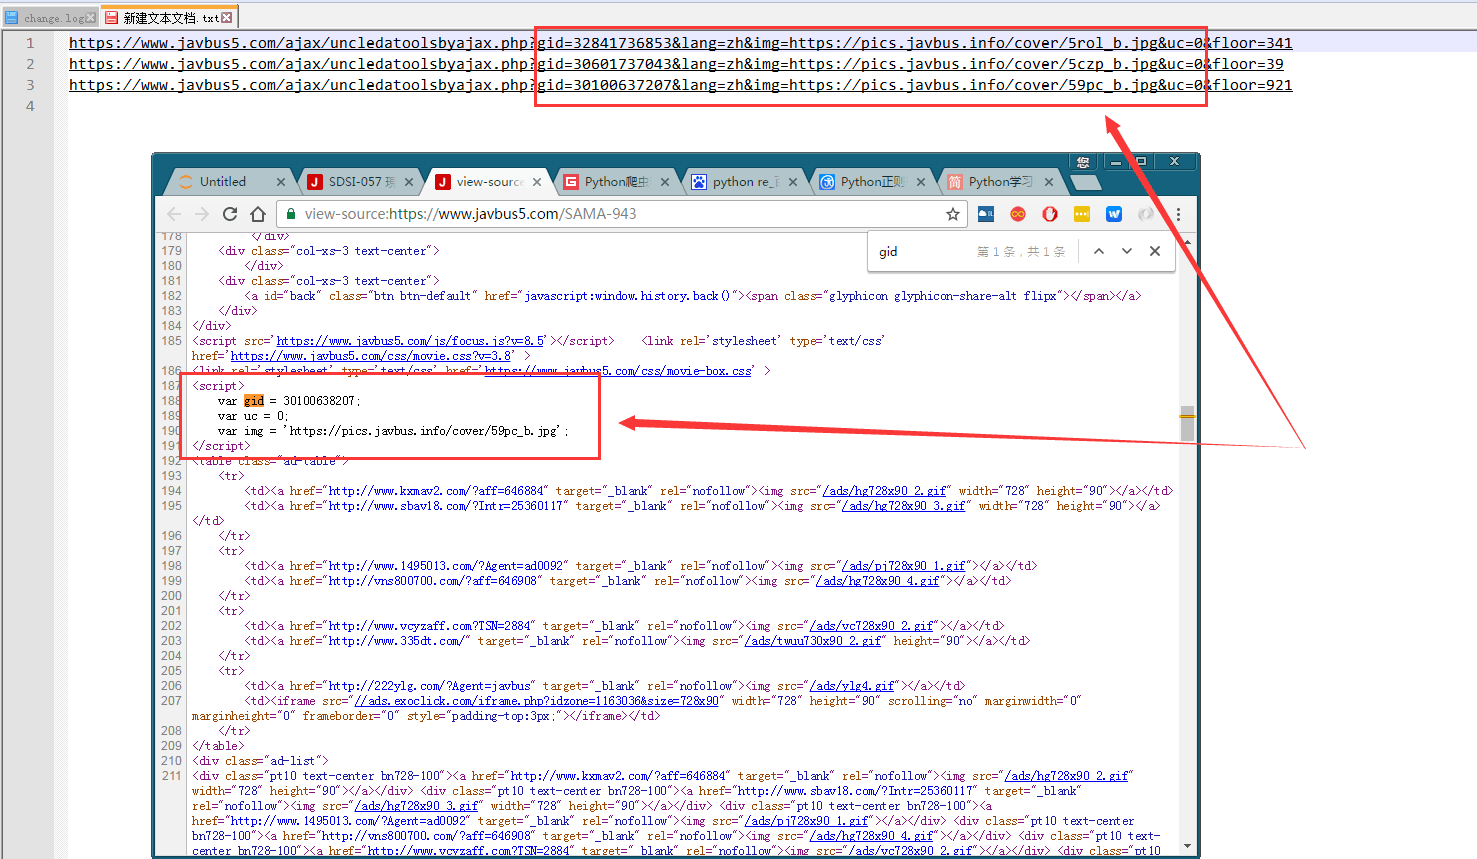1477x859 pixels.
Task: Bookmark this page with the star icon
Action: click(953, 214)
